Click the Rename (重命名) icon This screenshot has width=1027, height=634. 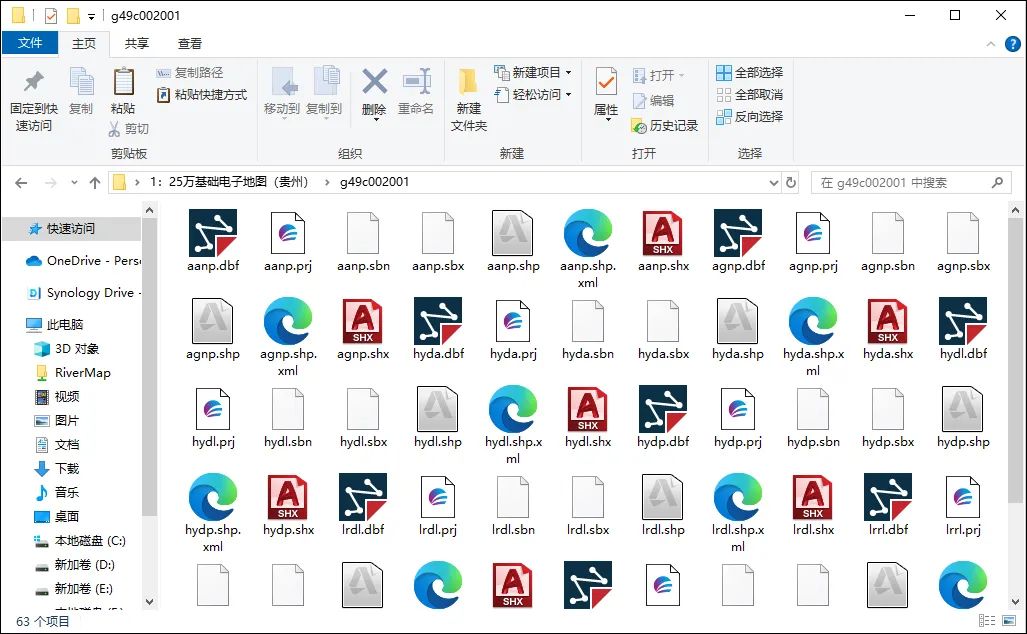pyautogui.click(x=417, y=82)
